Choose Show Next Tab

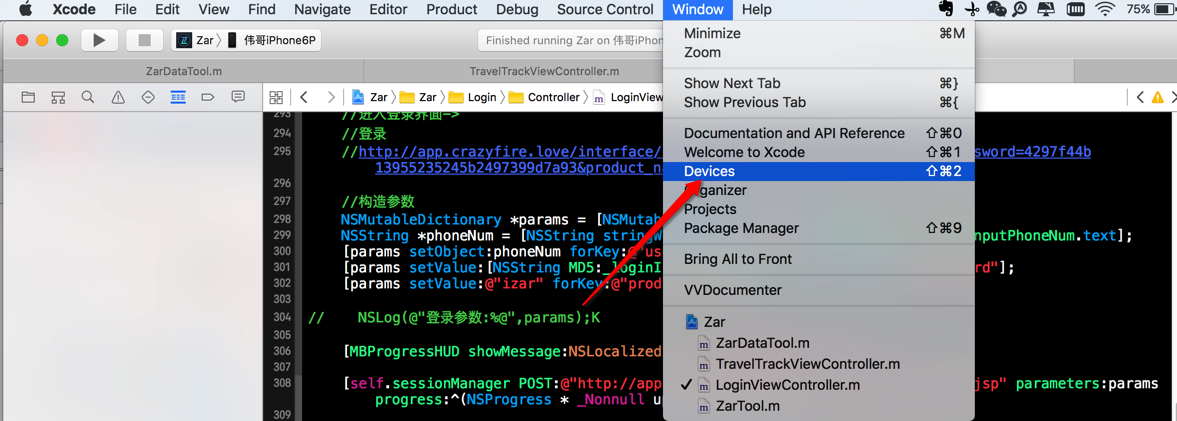tap(819, 83)
